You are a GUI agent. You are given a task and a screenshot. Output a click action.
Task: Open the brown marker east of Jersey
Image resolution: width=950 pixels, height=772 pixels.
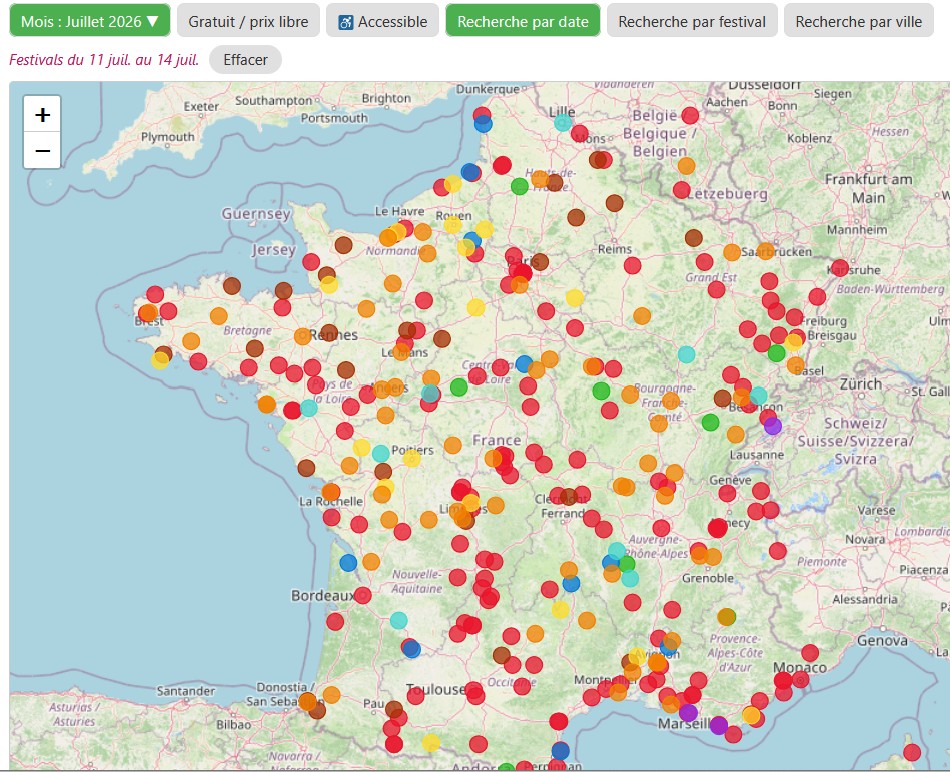[x=344, y=245]
